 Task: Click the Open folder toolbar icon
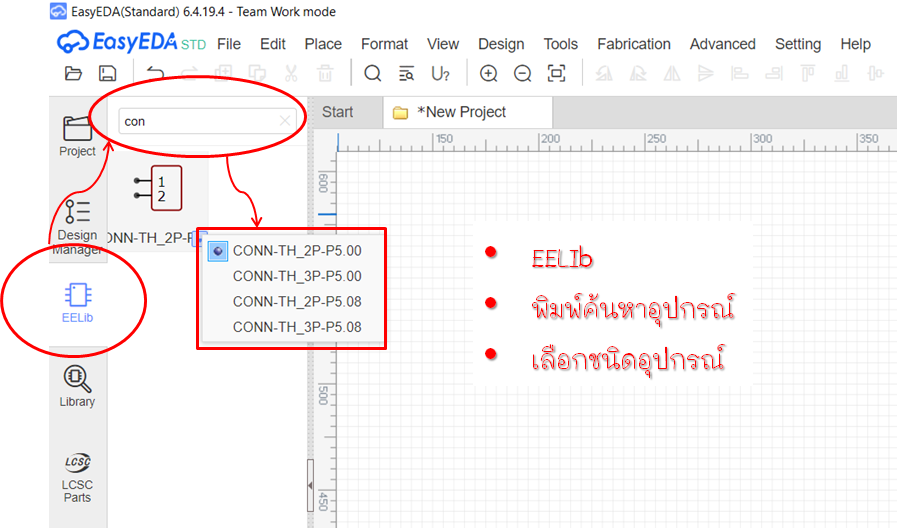click(x=73, y=73)
